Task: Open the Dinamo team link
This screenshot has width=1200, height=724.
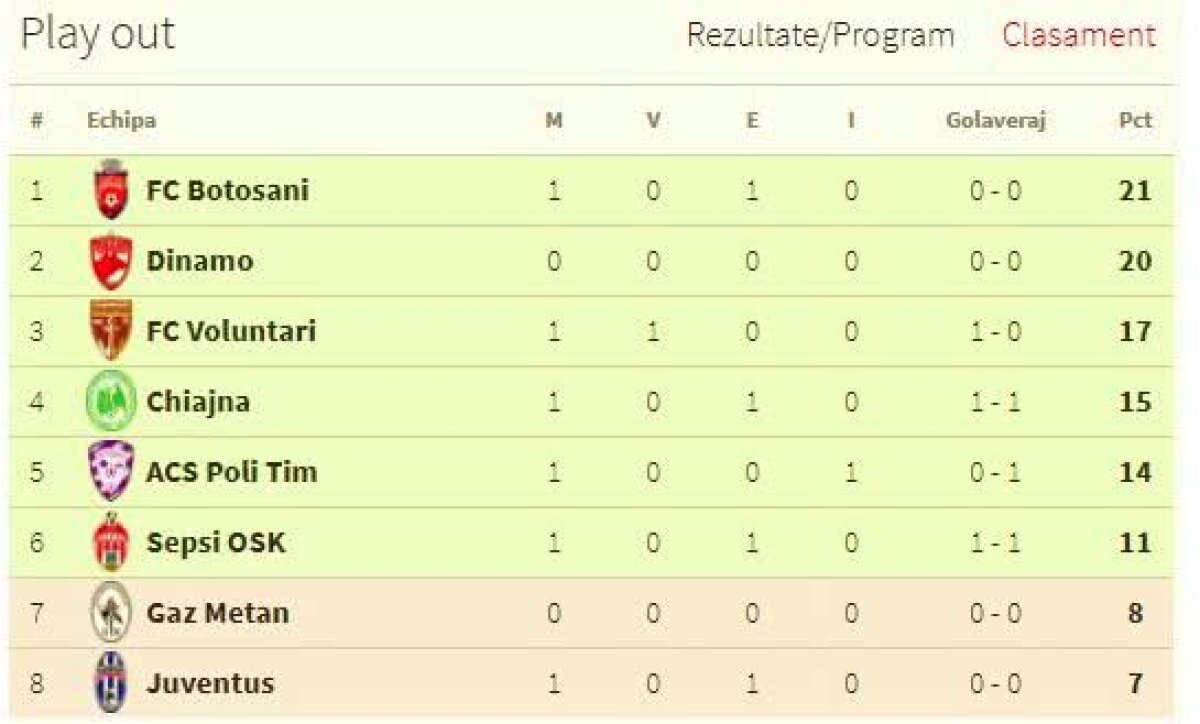Action: tap(200, 261)
